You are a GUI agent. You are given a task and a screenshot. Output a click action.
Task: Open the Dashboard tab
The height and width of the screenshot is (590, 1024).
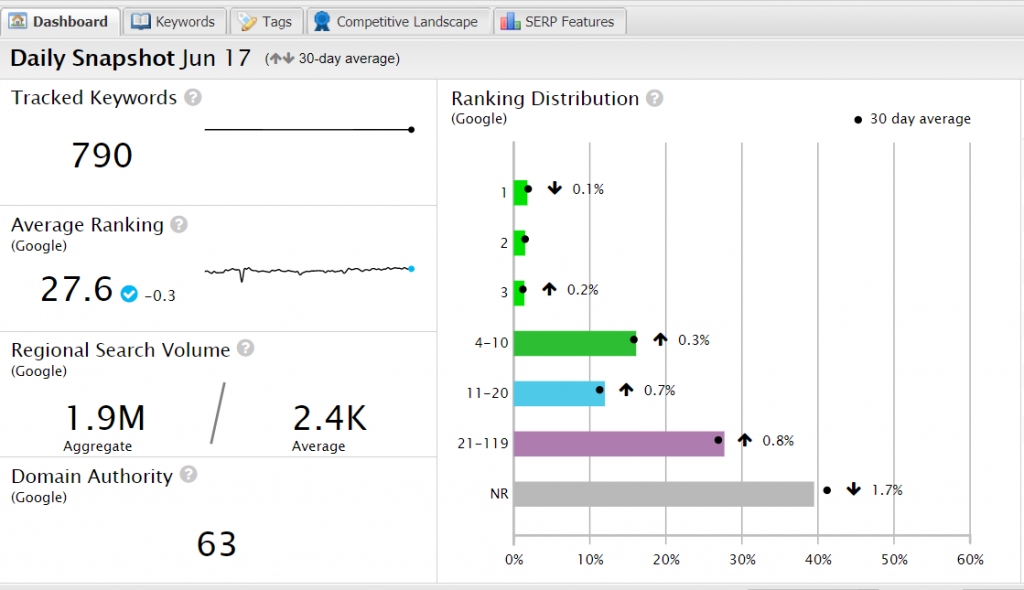coord(60,22)
